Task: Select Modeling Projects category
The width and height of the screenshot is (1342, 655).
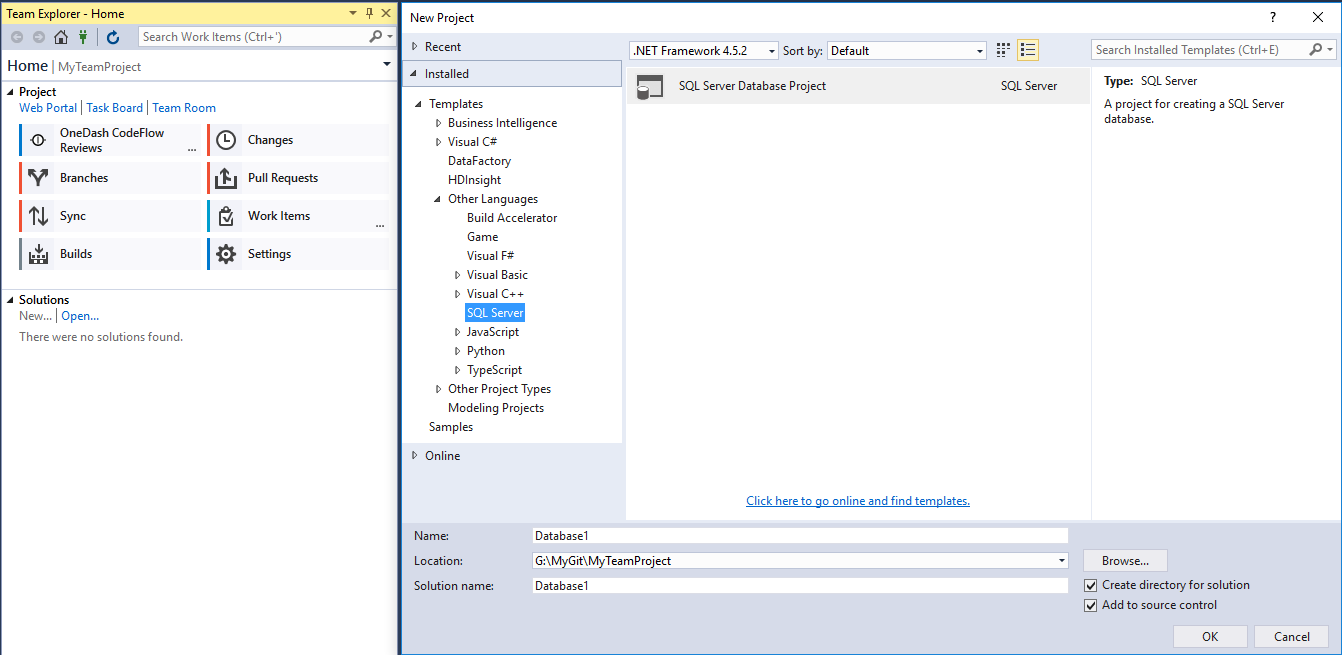Action: 496,408
